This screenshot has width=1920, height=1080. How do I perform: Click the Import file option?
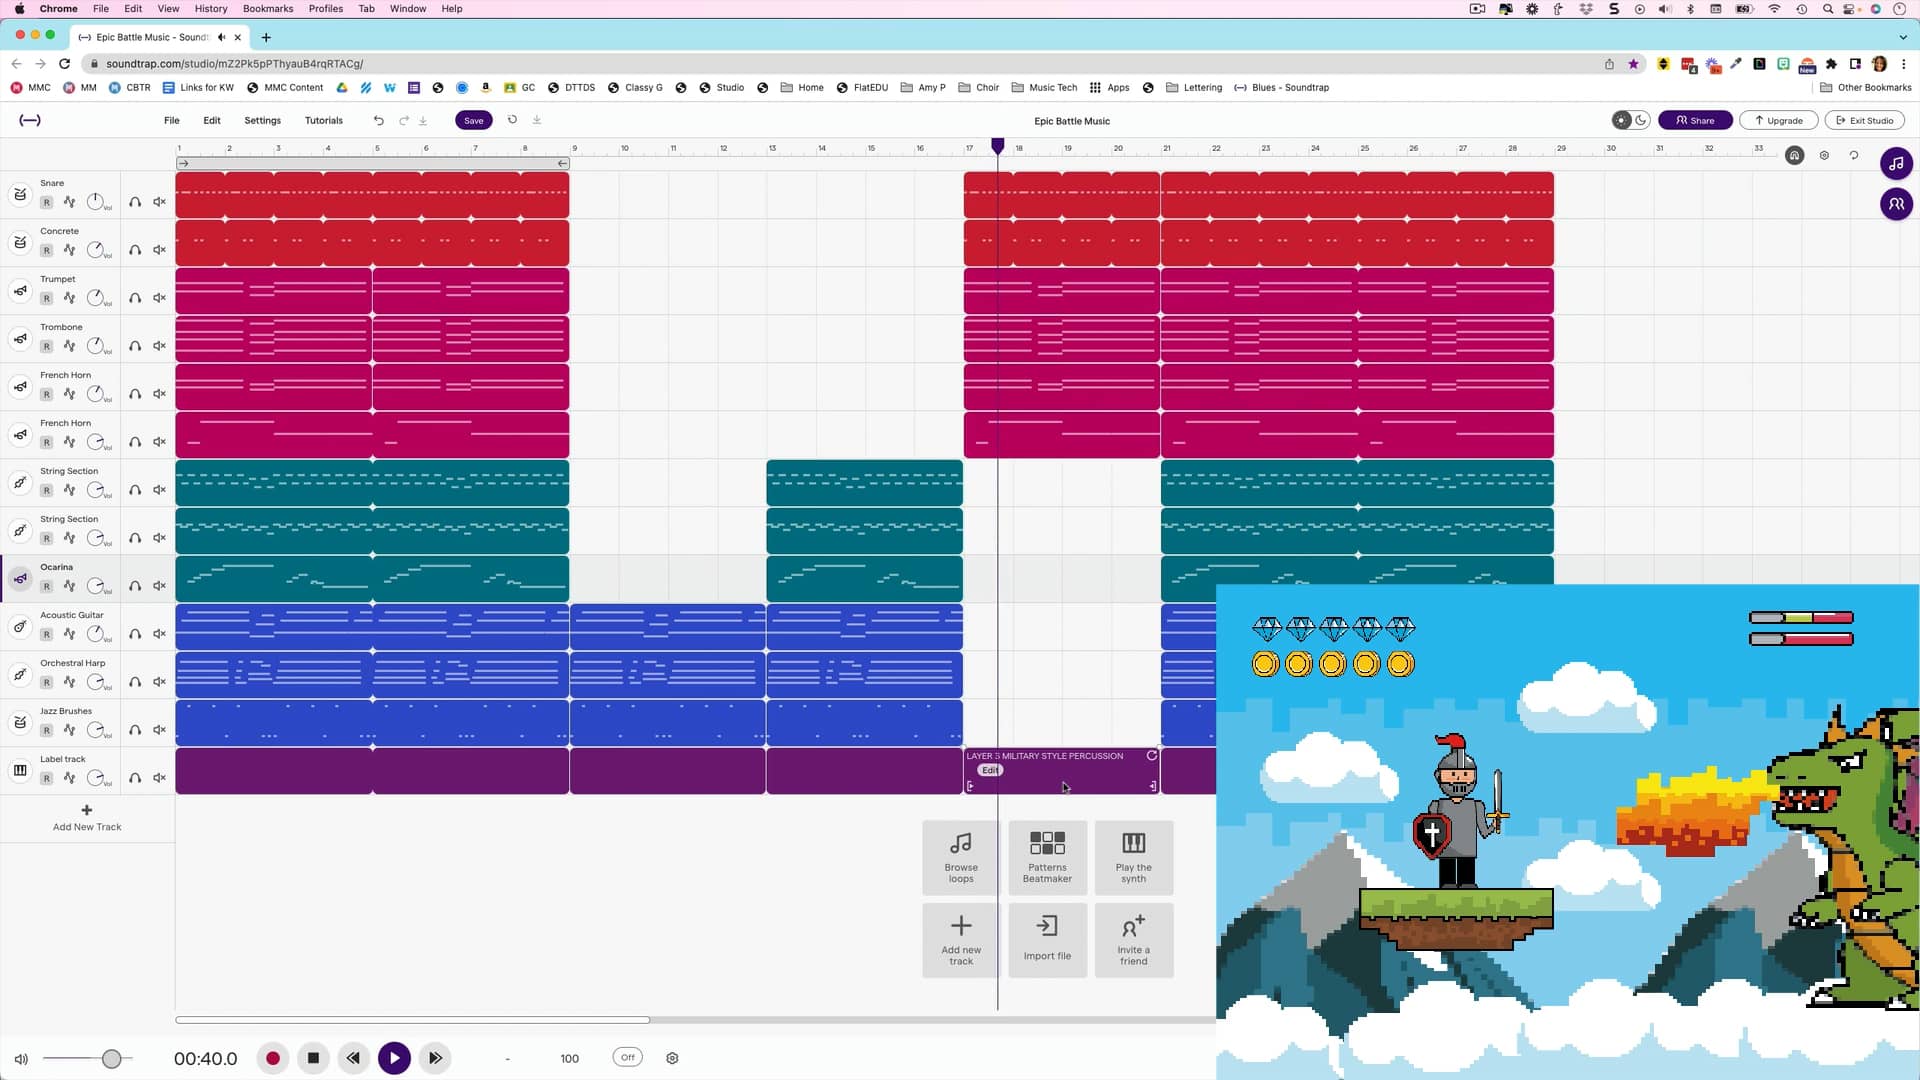[x=1047, y=940]
